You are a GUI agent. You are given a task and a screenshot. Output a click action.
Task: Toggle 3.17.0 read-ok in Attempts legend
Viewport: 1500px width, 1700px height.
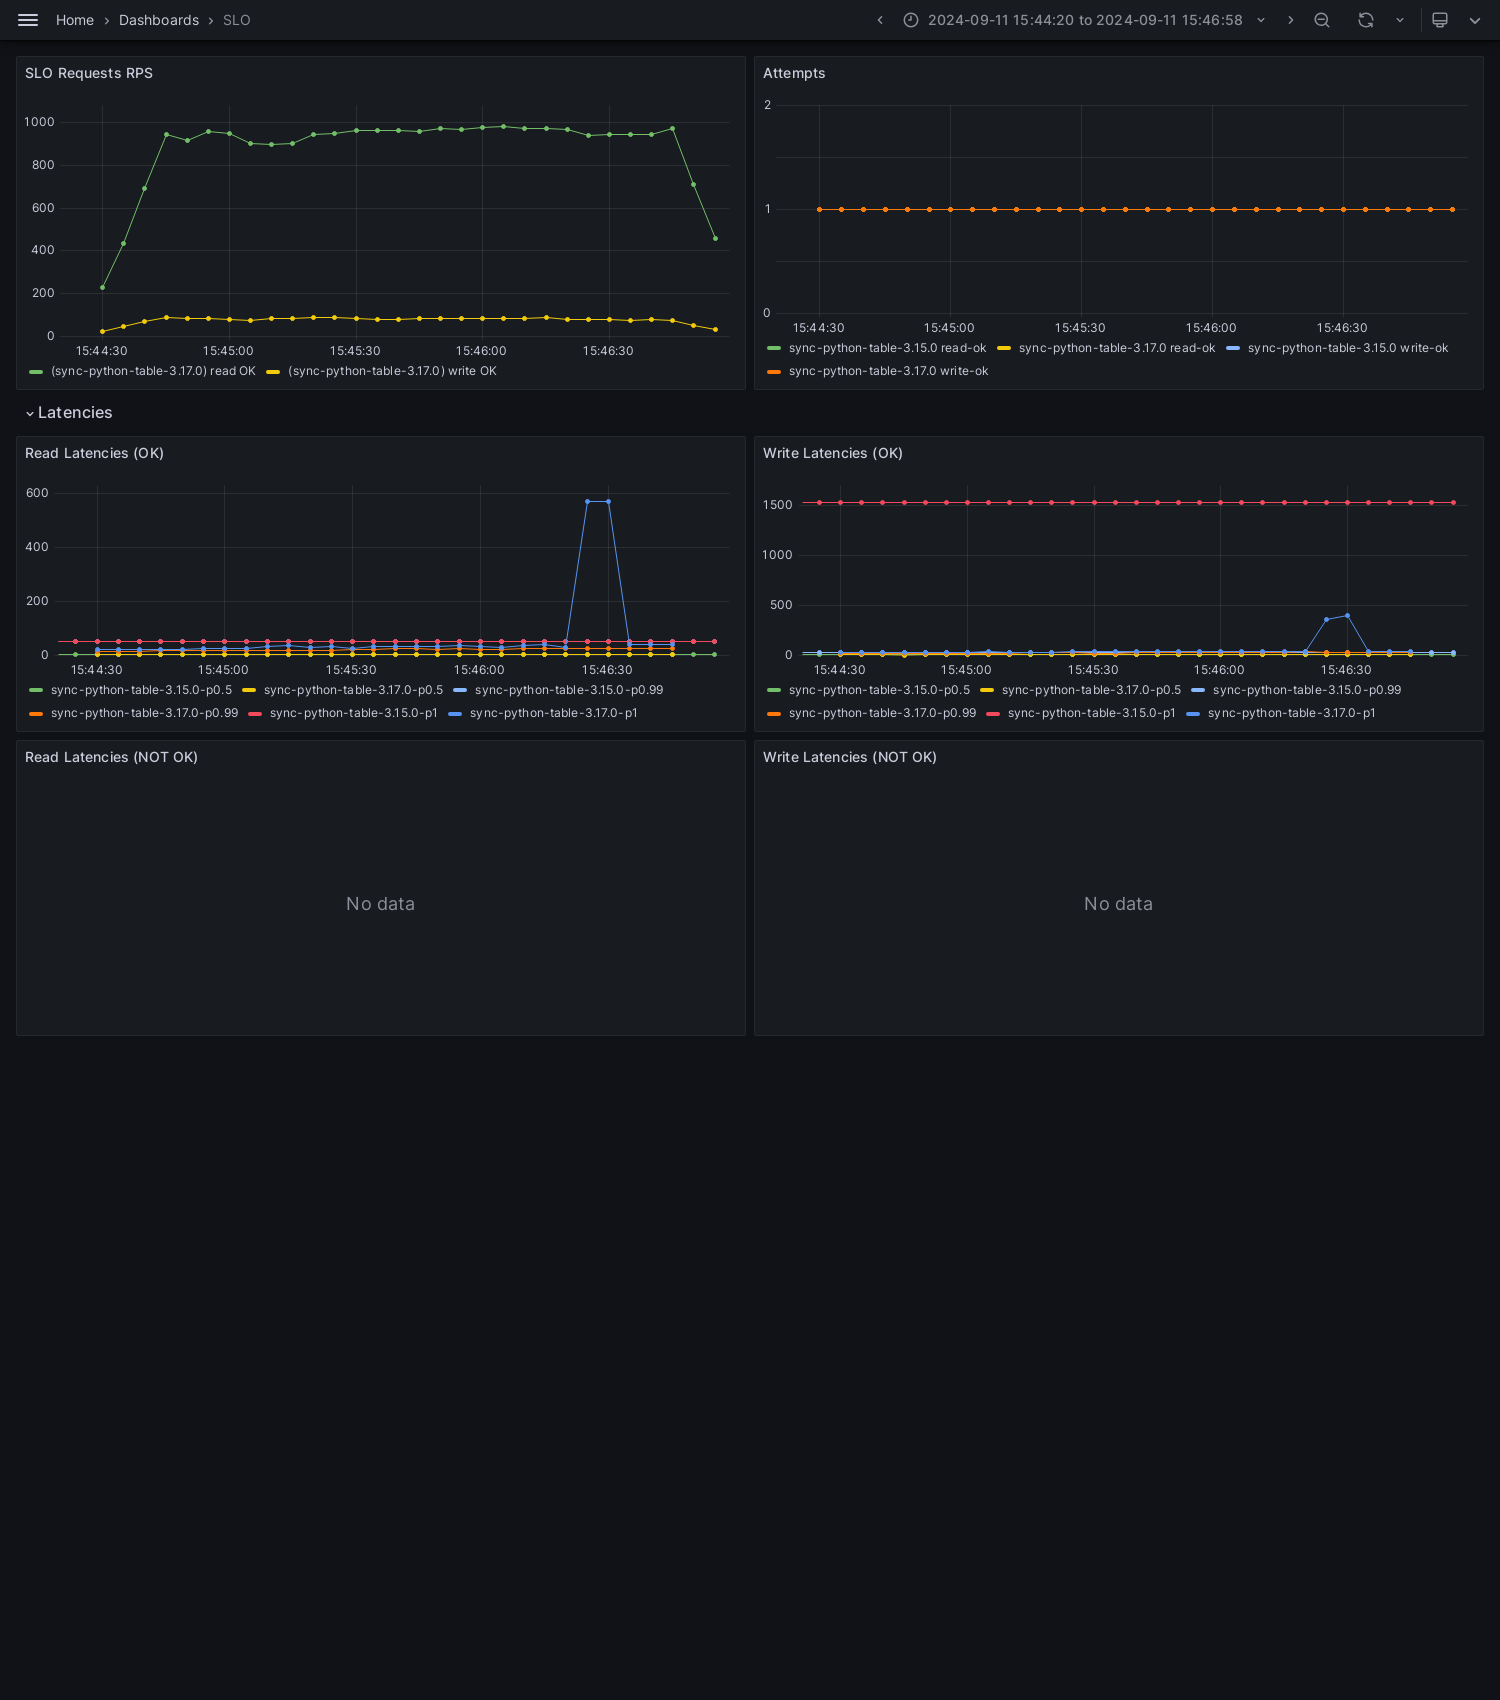click(1117, 348)
